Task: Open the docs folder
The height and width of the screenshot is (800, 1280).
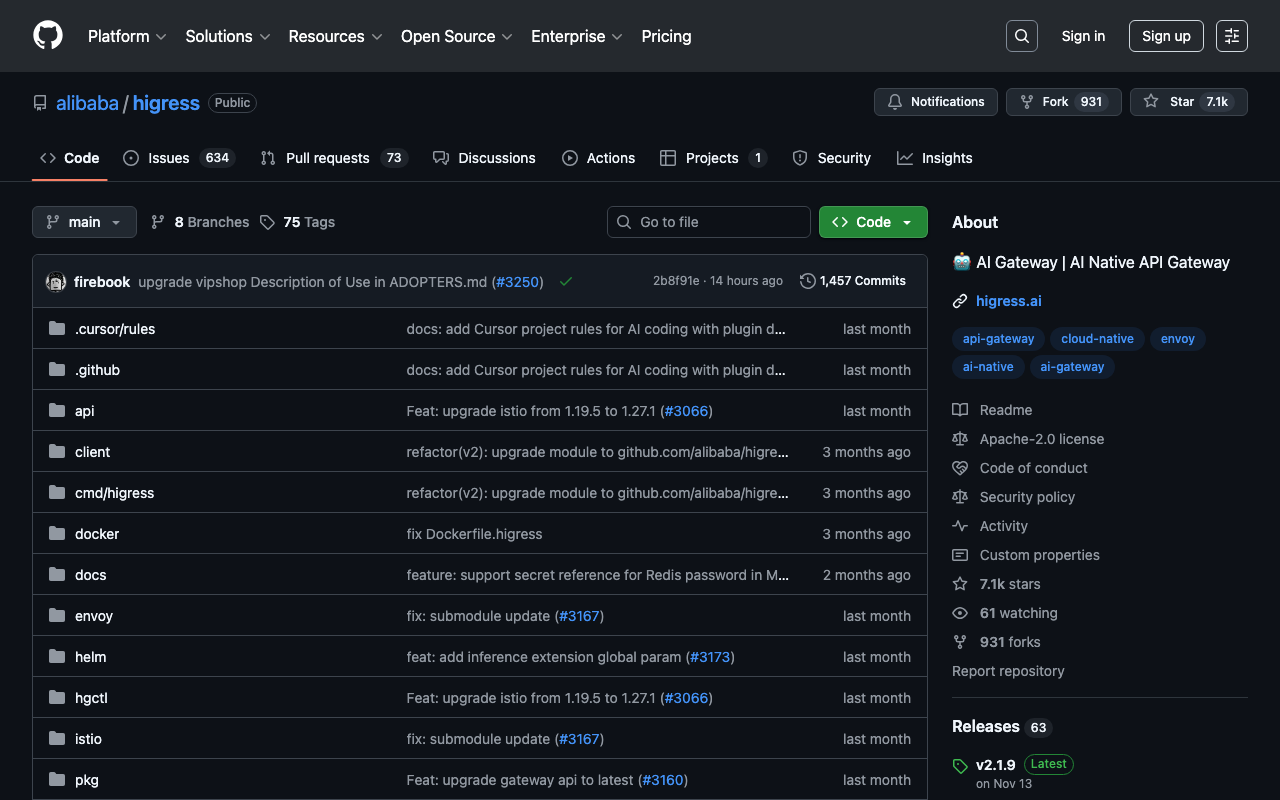Action: coord(90,575)
